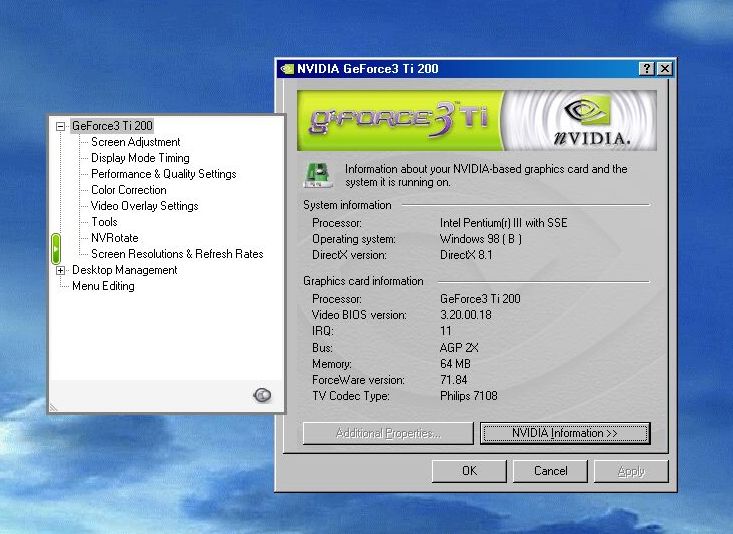Click the 'Intel Pentium(r) III with SSE' value
The width and height of the screenshot is (733, 534).
coord(503,223)
